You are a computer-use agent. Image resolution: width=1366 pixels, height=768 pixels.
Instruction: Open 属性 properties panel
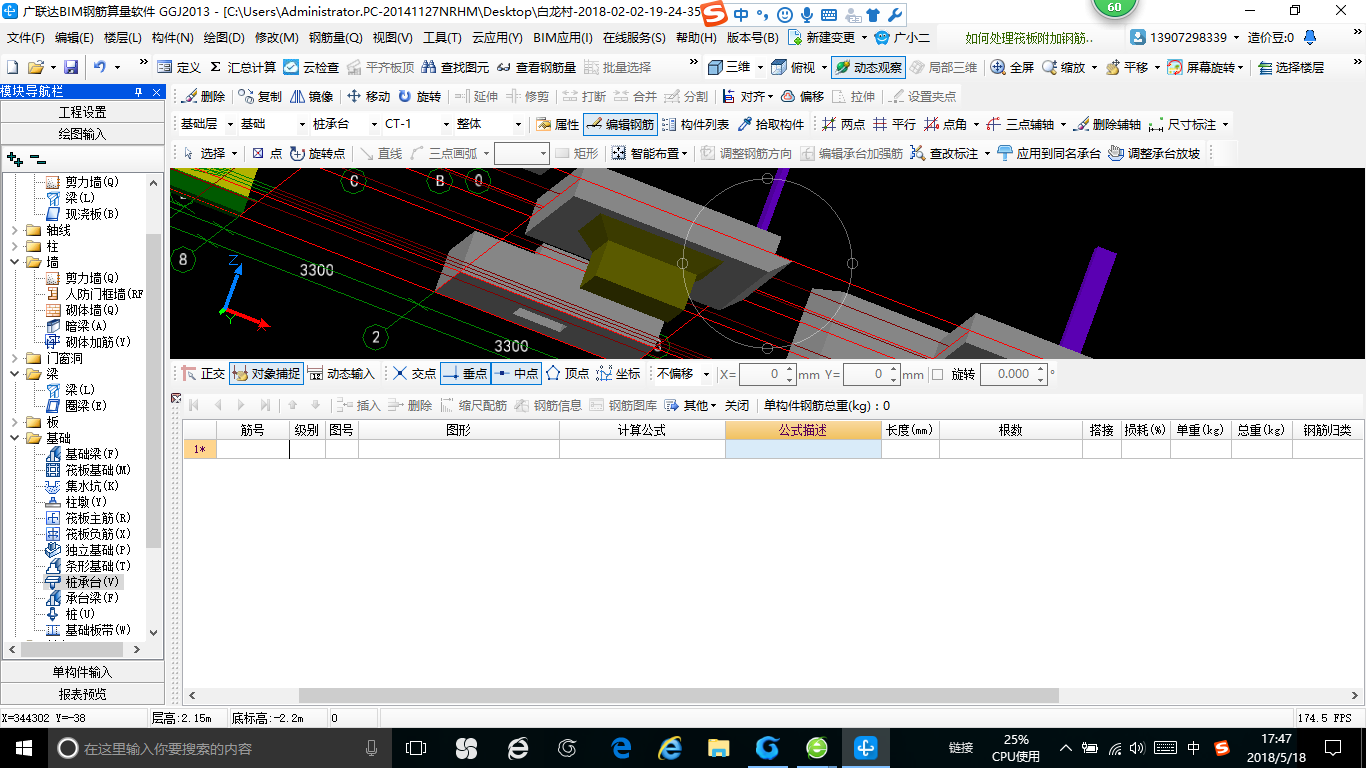click(x=557, y=125)
